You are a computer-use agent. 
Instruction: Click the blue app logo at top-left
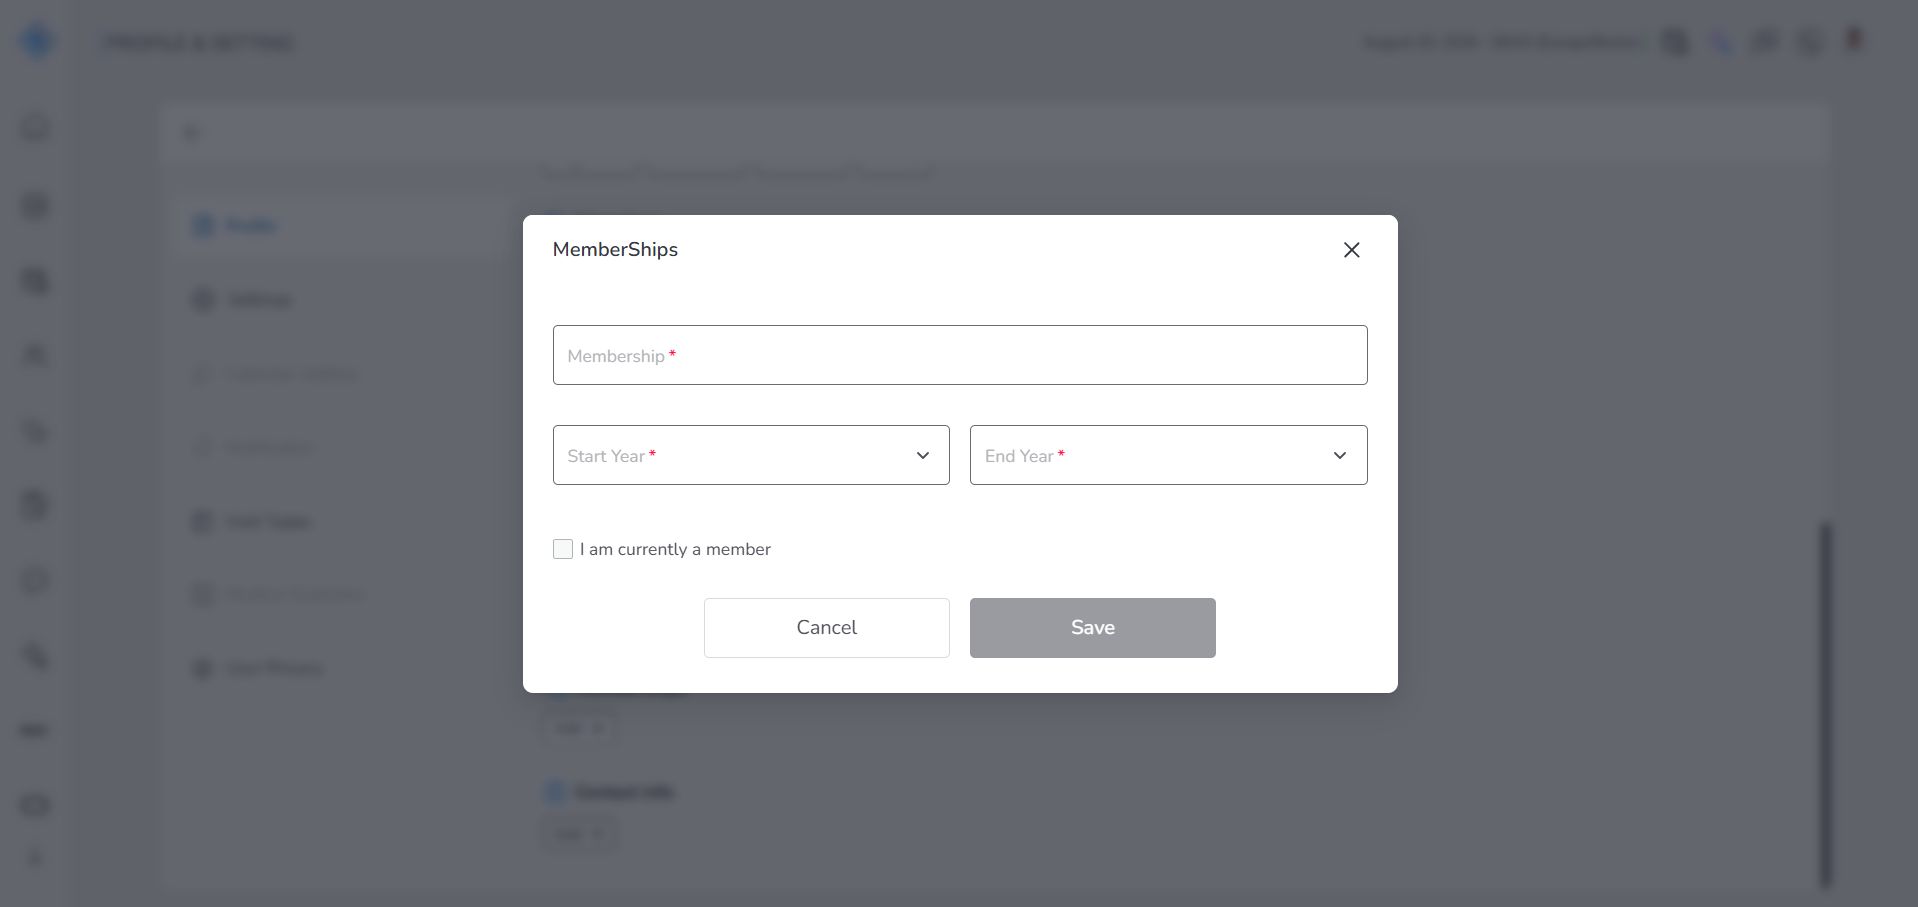tap(37, 41)
